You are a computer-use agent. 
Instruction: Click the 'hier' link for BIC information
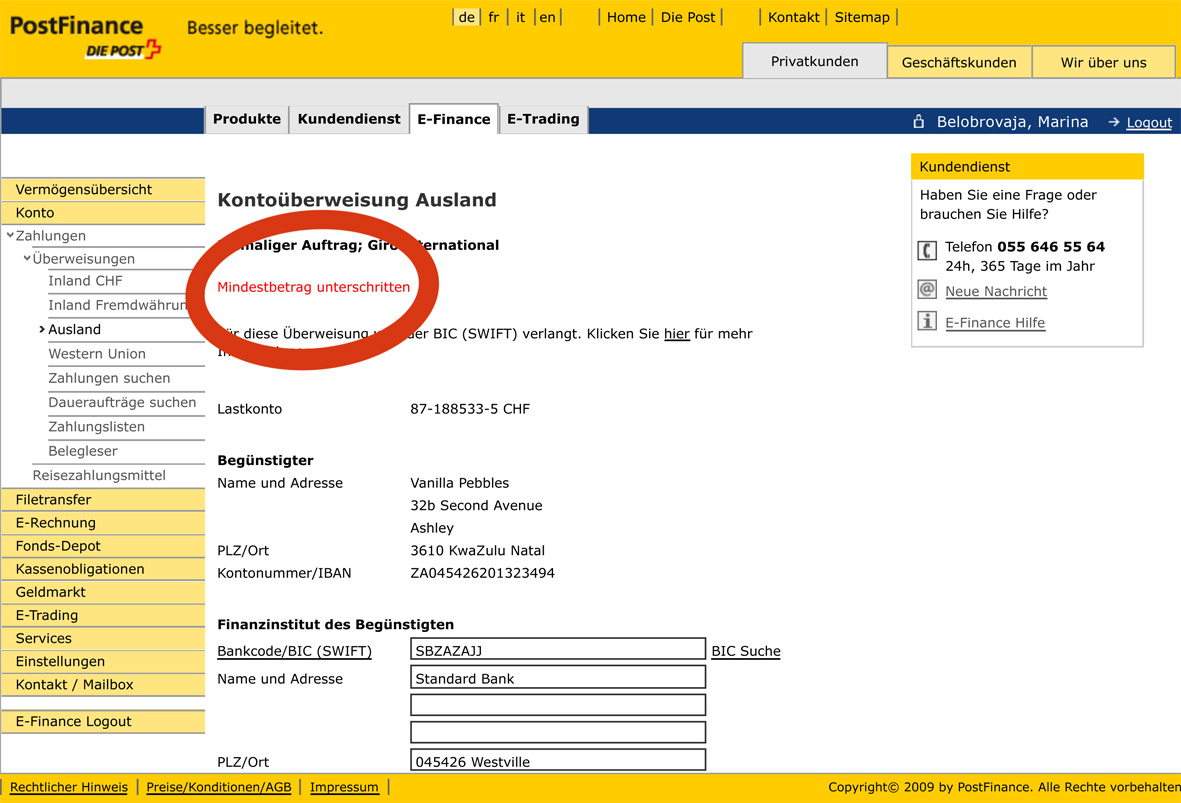tap(676, 334)
